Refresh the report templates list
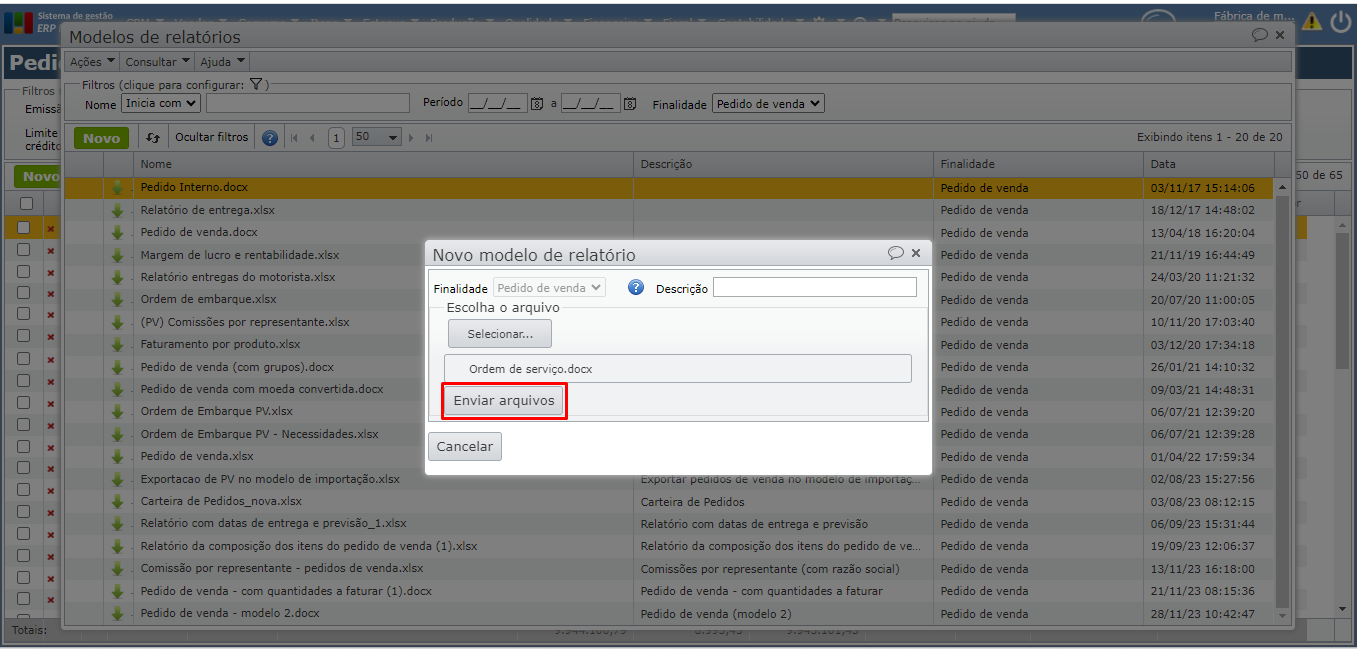The height and width of the screenshot is (649, 1357). point(153,138)
